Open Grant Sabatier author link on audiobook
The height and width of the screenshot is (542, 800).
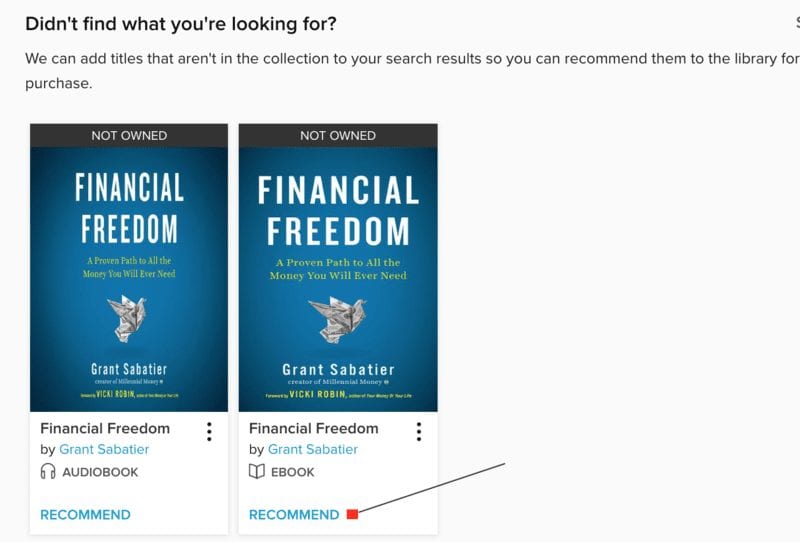[104, 449]
